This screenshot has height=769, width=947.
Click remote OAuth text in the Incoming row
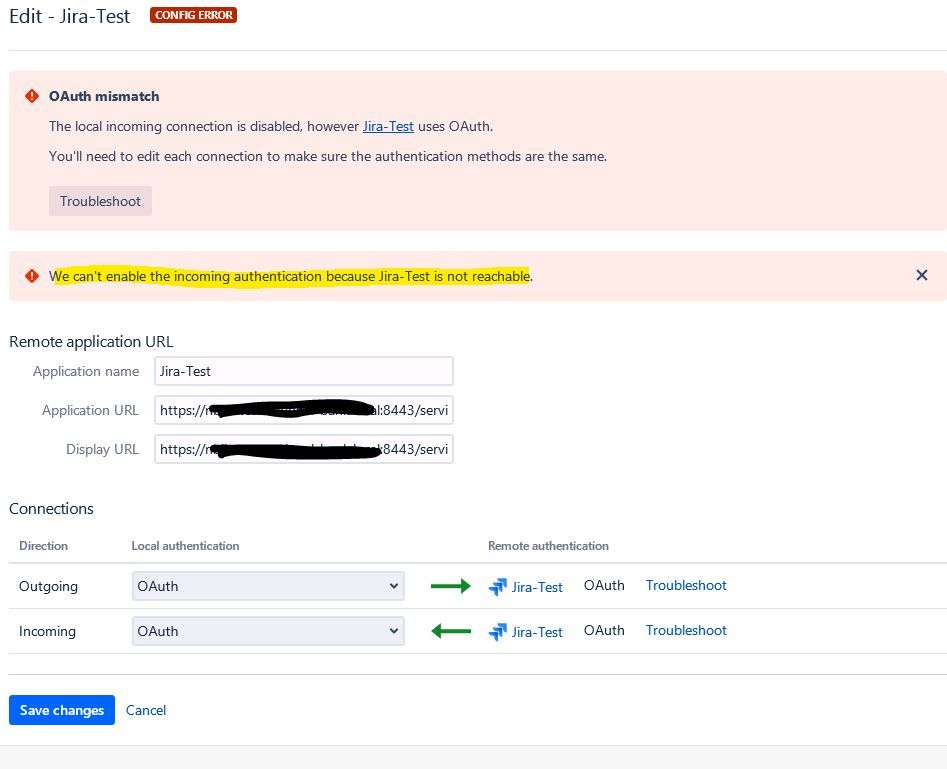[x=604, y=630]
